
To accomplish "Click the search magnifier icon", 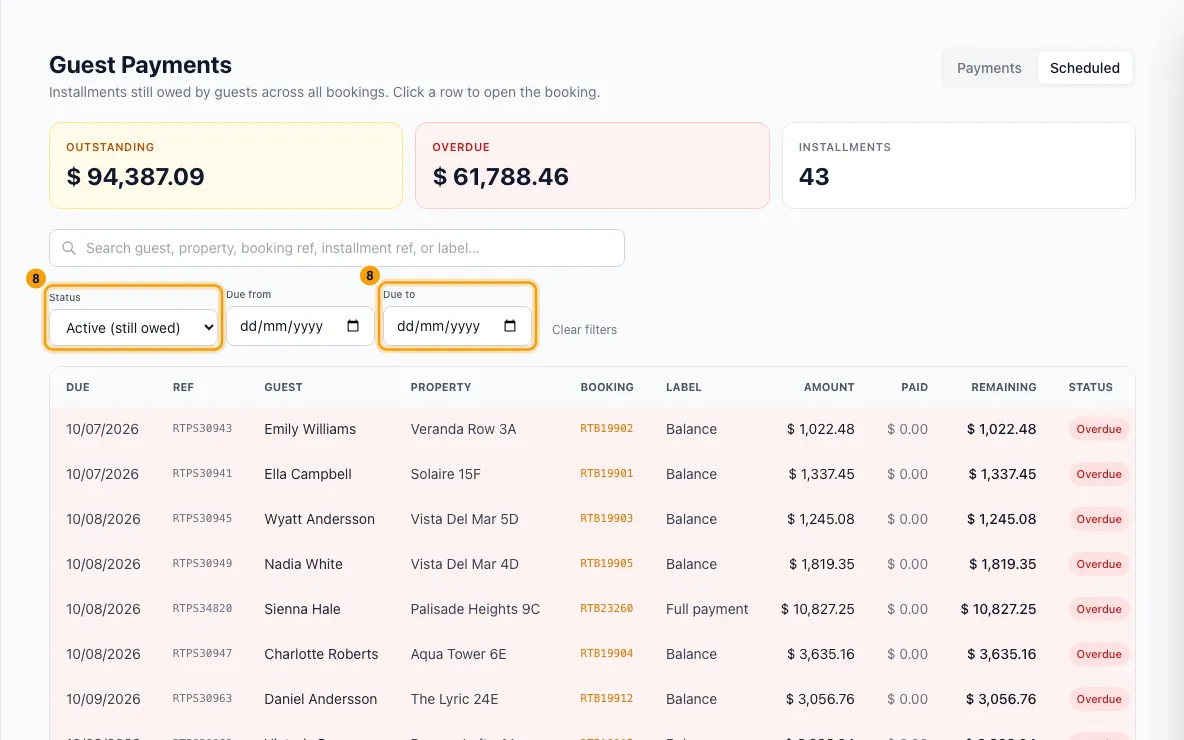I will pyautogui.click(x=69, y=248).
